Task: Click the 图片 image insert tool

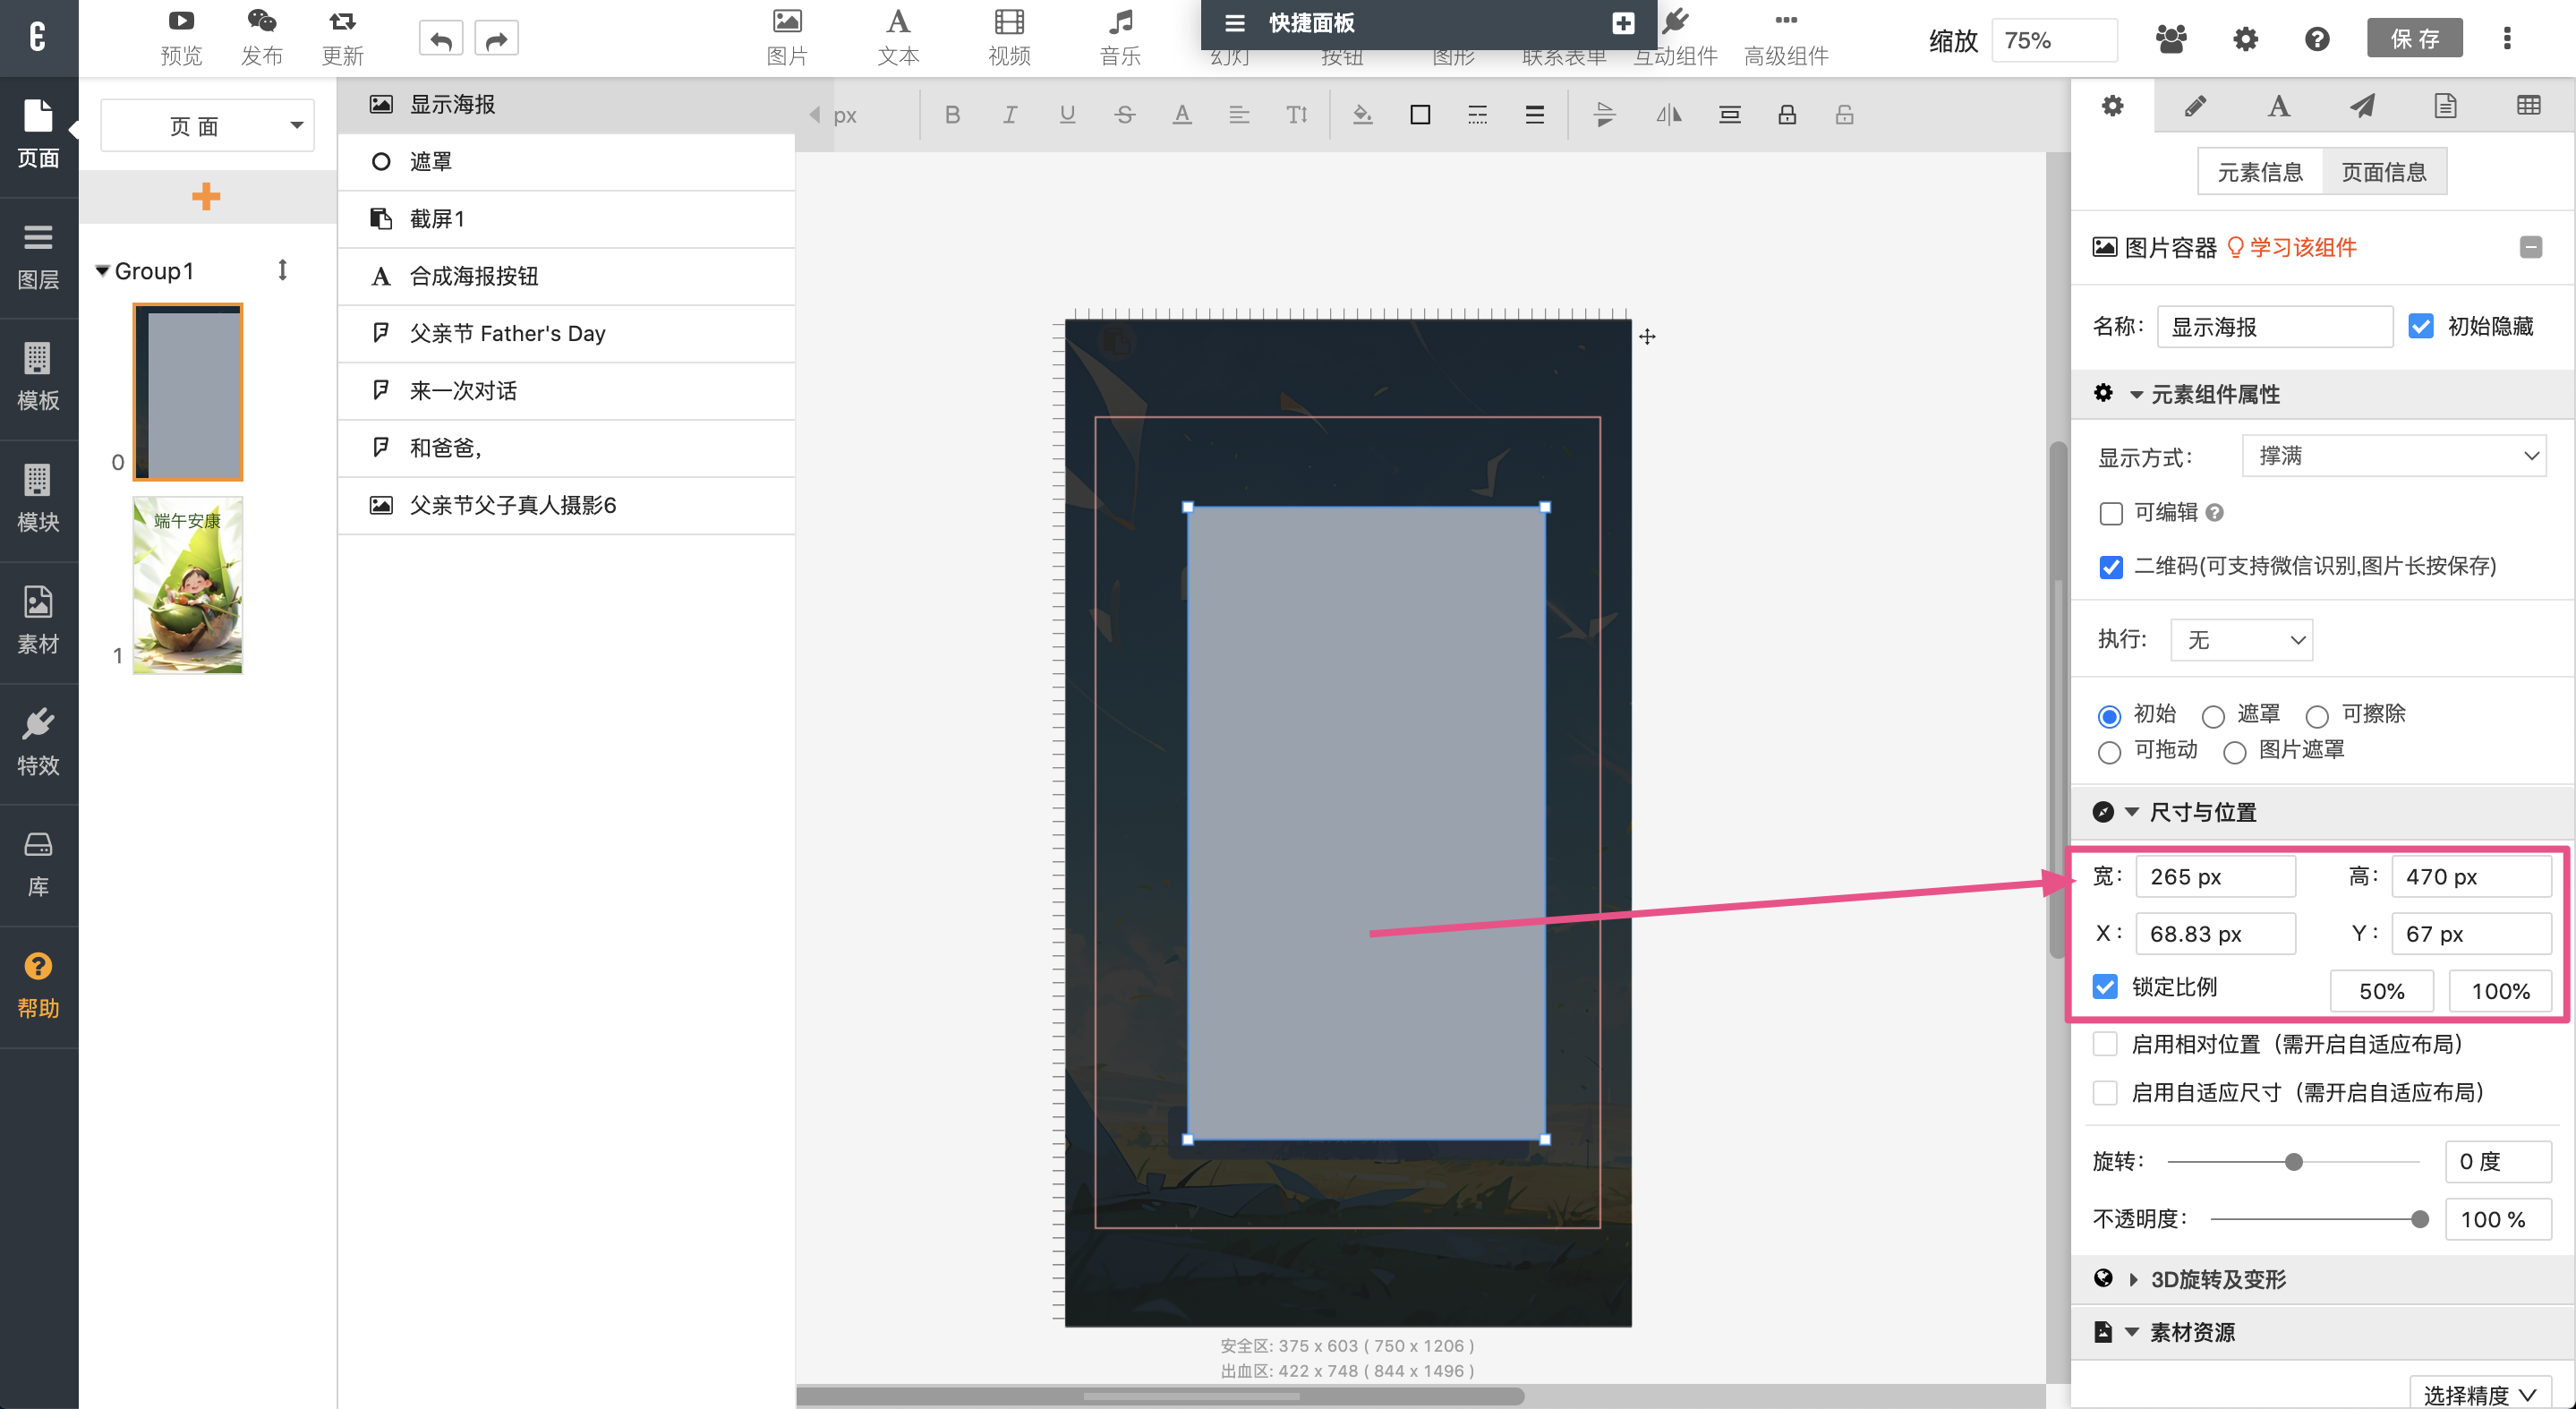Action: 787,37
